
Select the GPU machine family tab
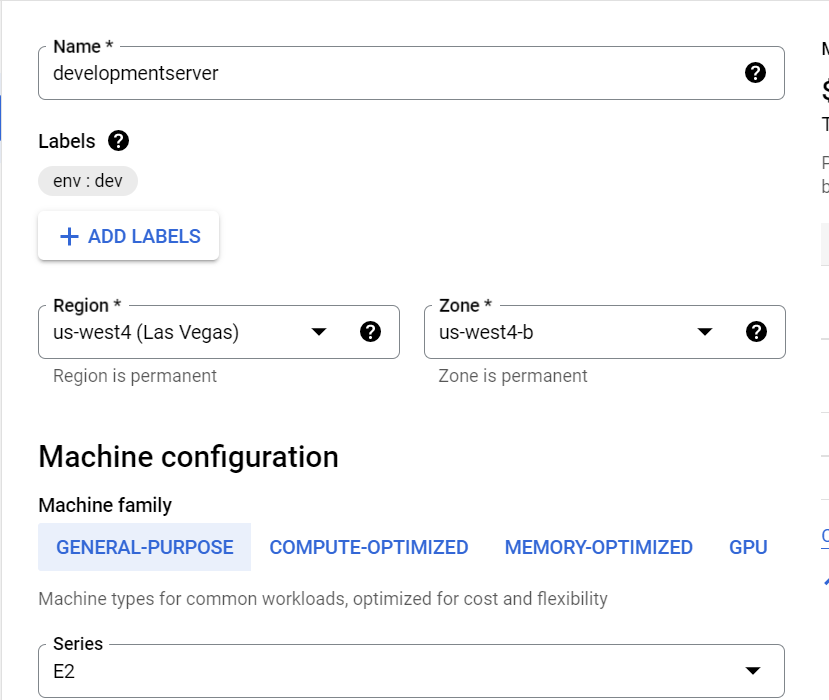[x=748, y=547]
